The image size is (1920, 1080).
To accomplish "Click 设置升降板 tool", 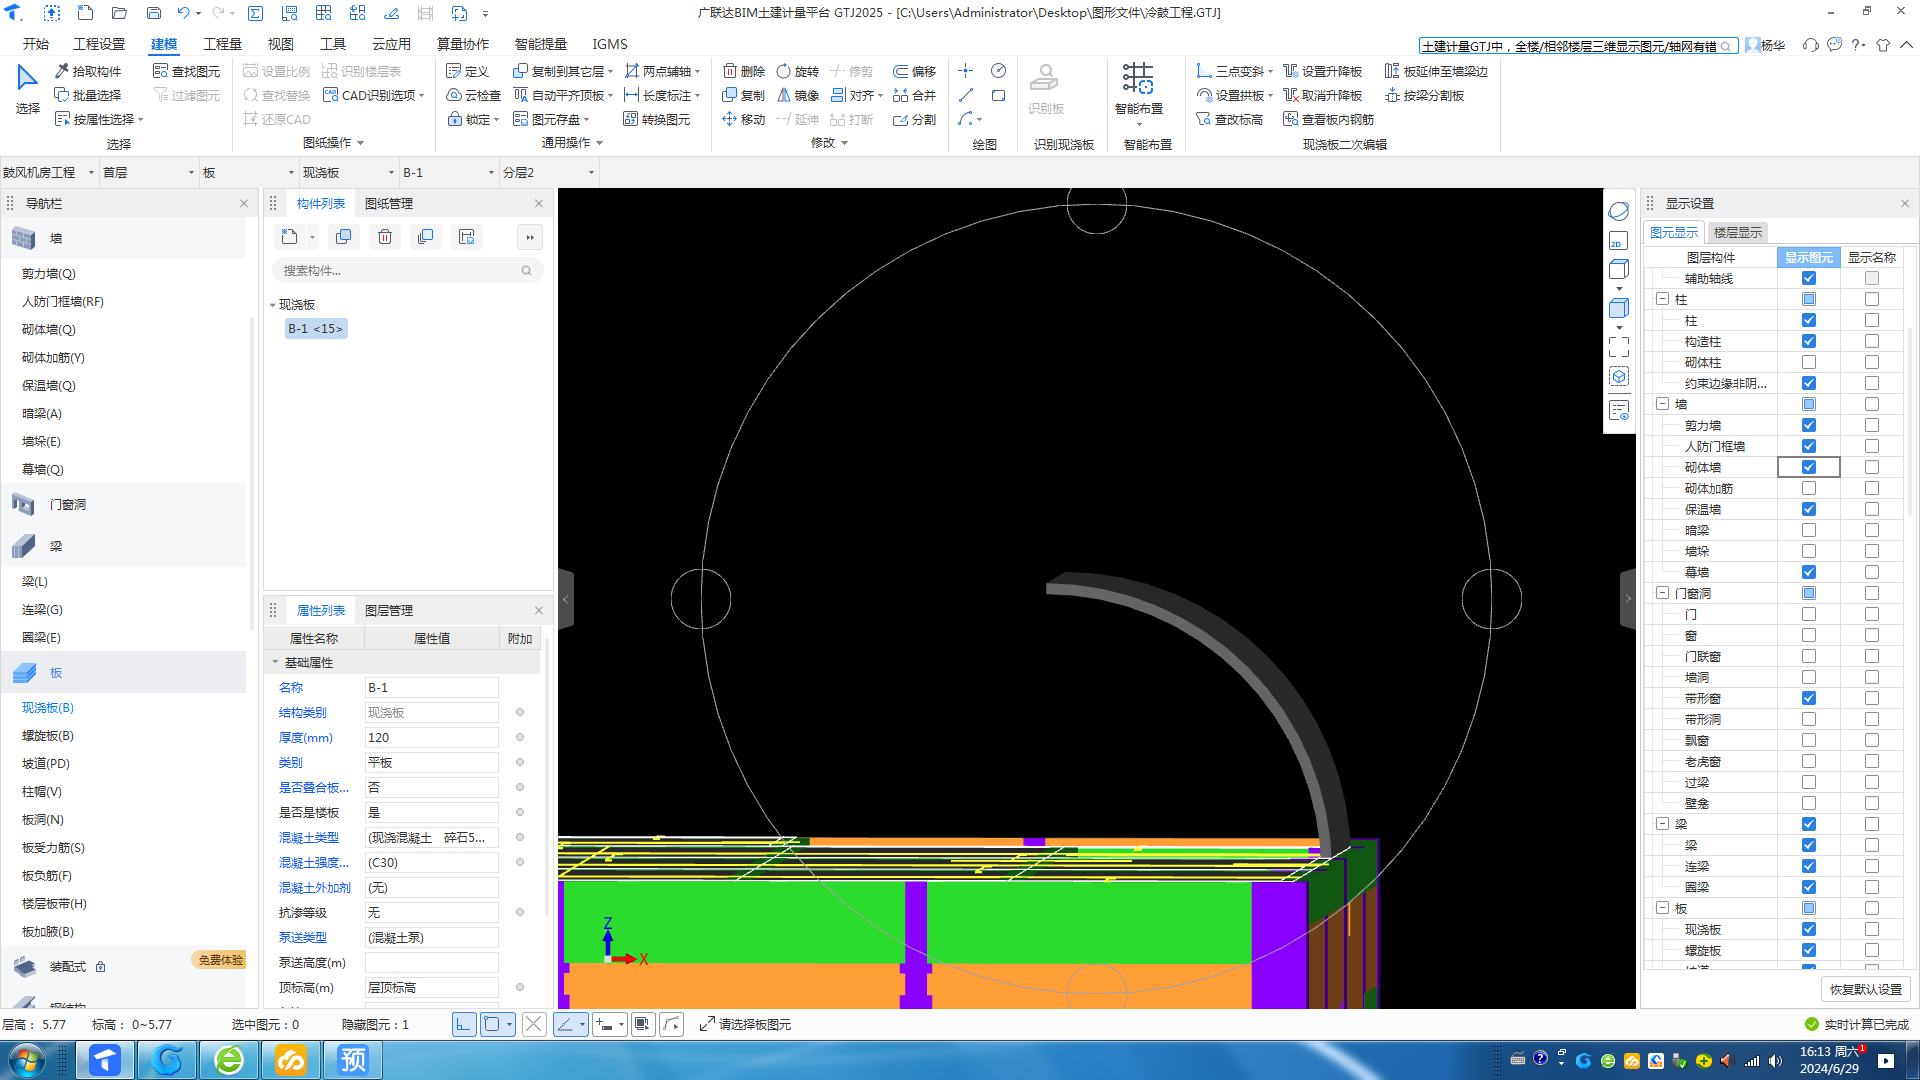I will point(1323,71).
